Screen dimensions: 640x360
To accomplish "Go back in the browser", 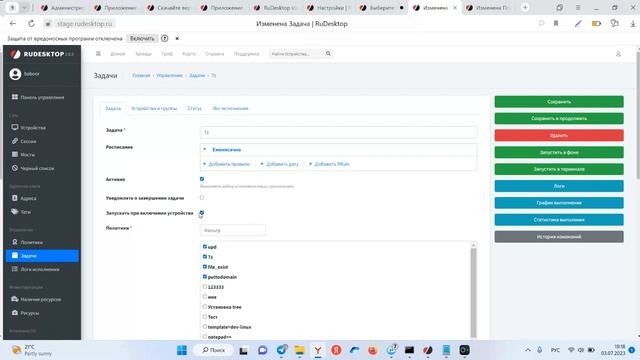I will click(x=13, y=24).
